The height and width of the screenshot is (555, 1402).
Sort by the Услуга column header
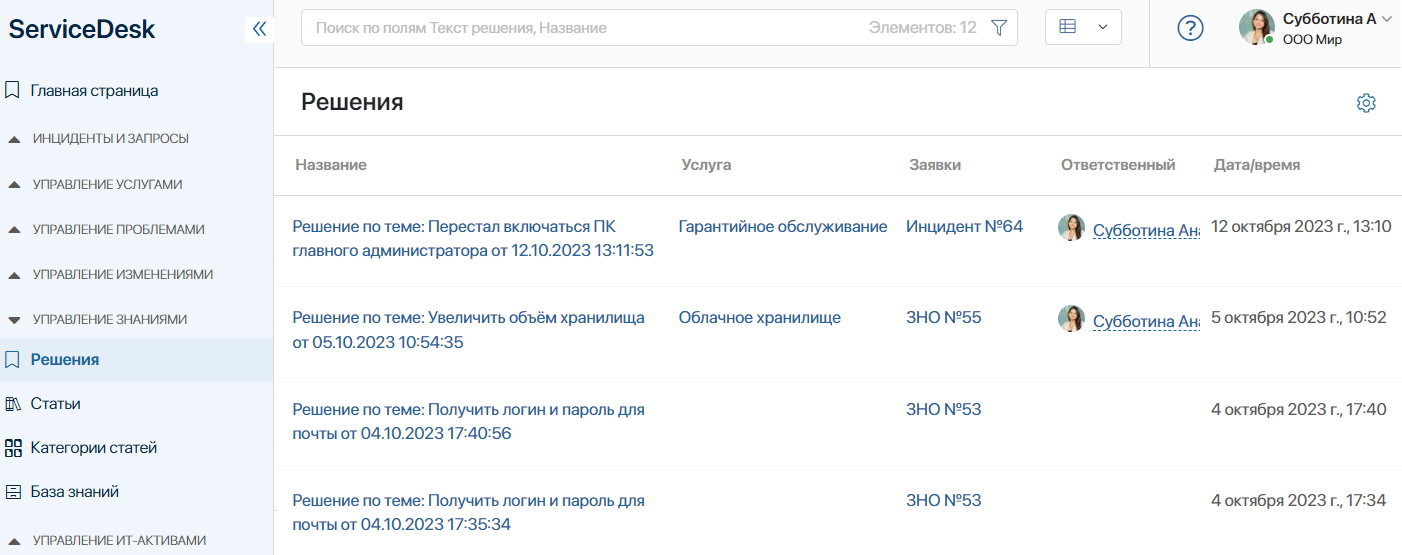(706, 165)
